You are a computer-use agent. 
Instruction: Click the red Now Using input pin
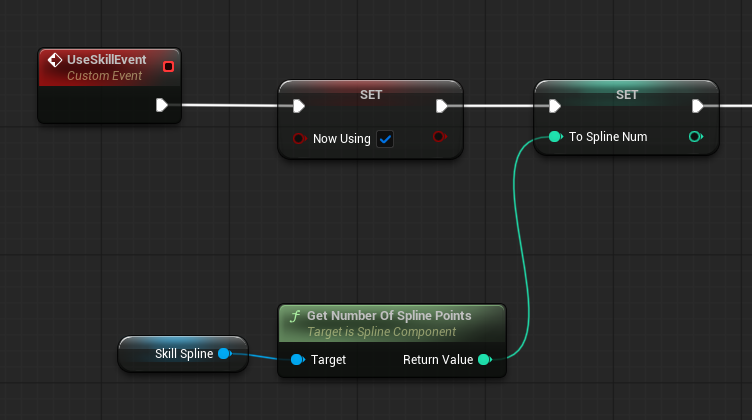(298, 139)
